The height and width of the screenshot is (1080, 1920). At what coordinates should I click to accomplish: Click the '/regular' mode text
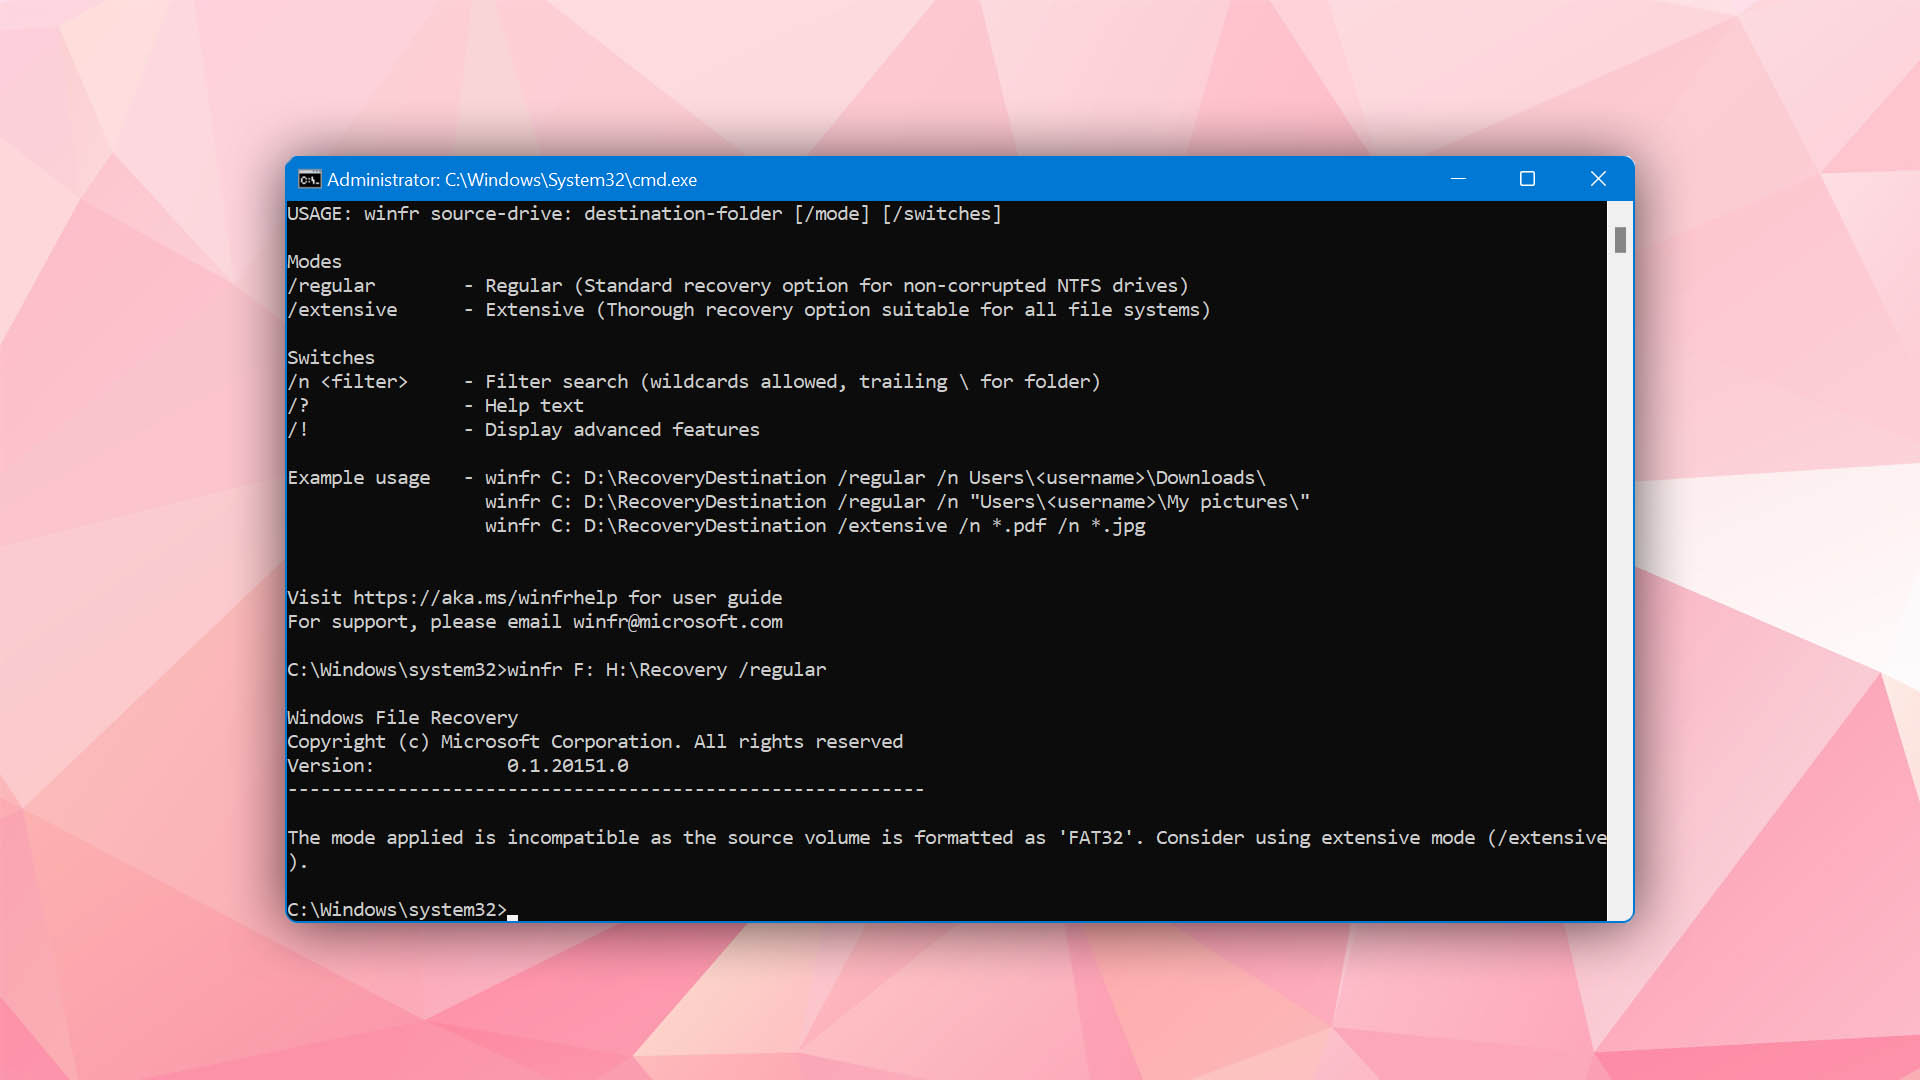click(331, 286)
